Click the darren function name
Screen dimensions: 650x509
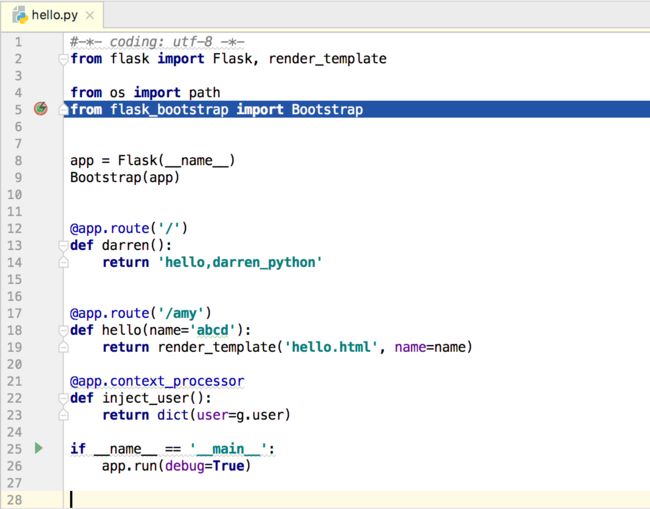[125, 245]
